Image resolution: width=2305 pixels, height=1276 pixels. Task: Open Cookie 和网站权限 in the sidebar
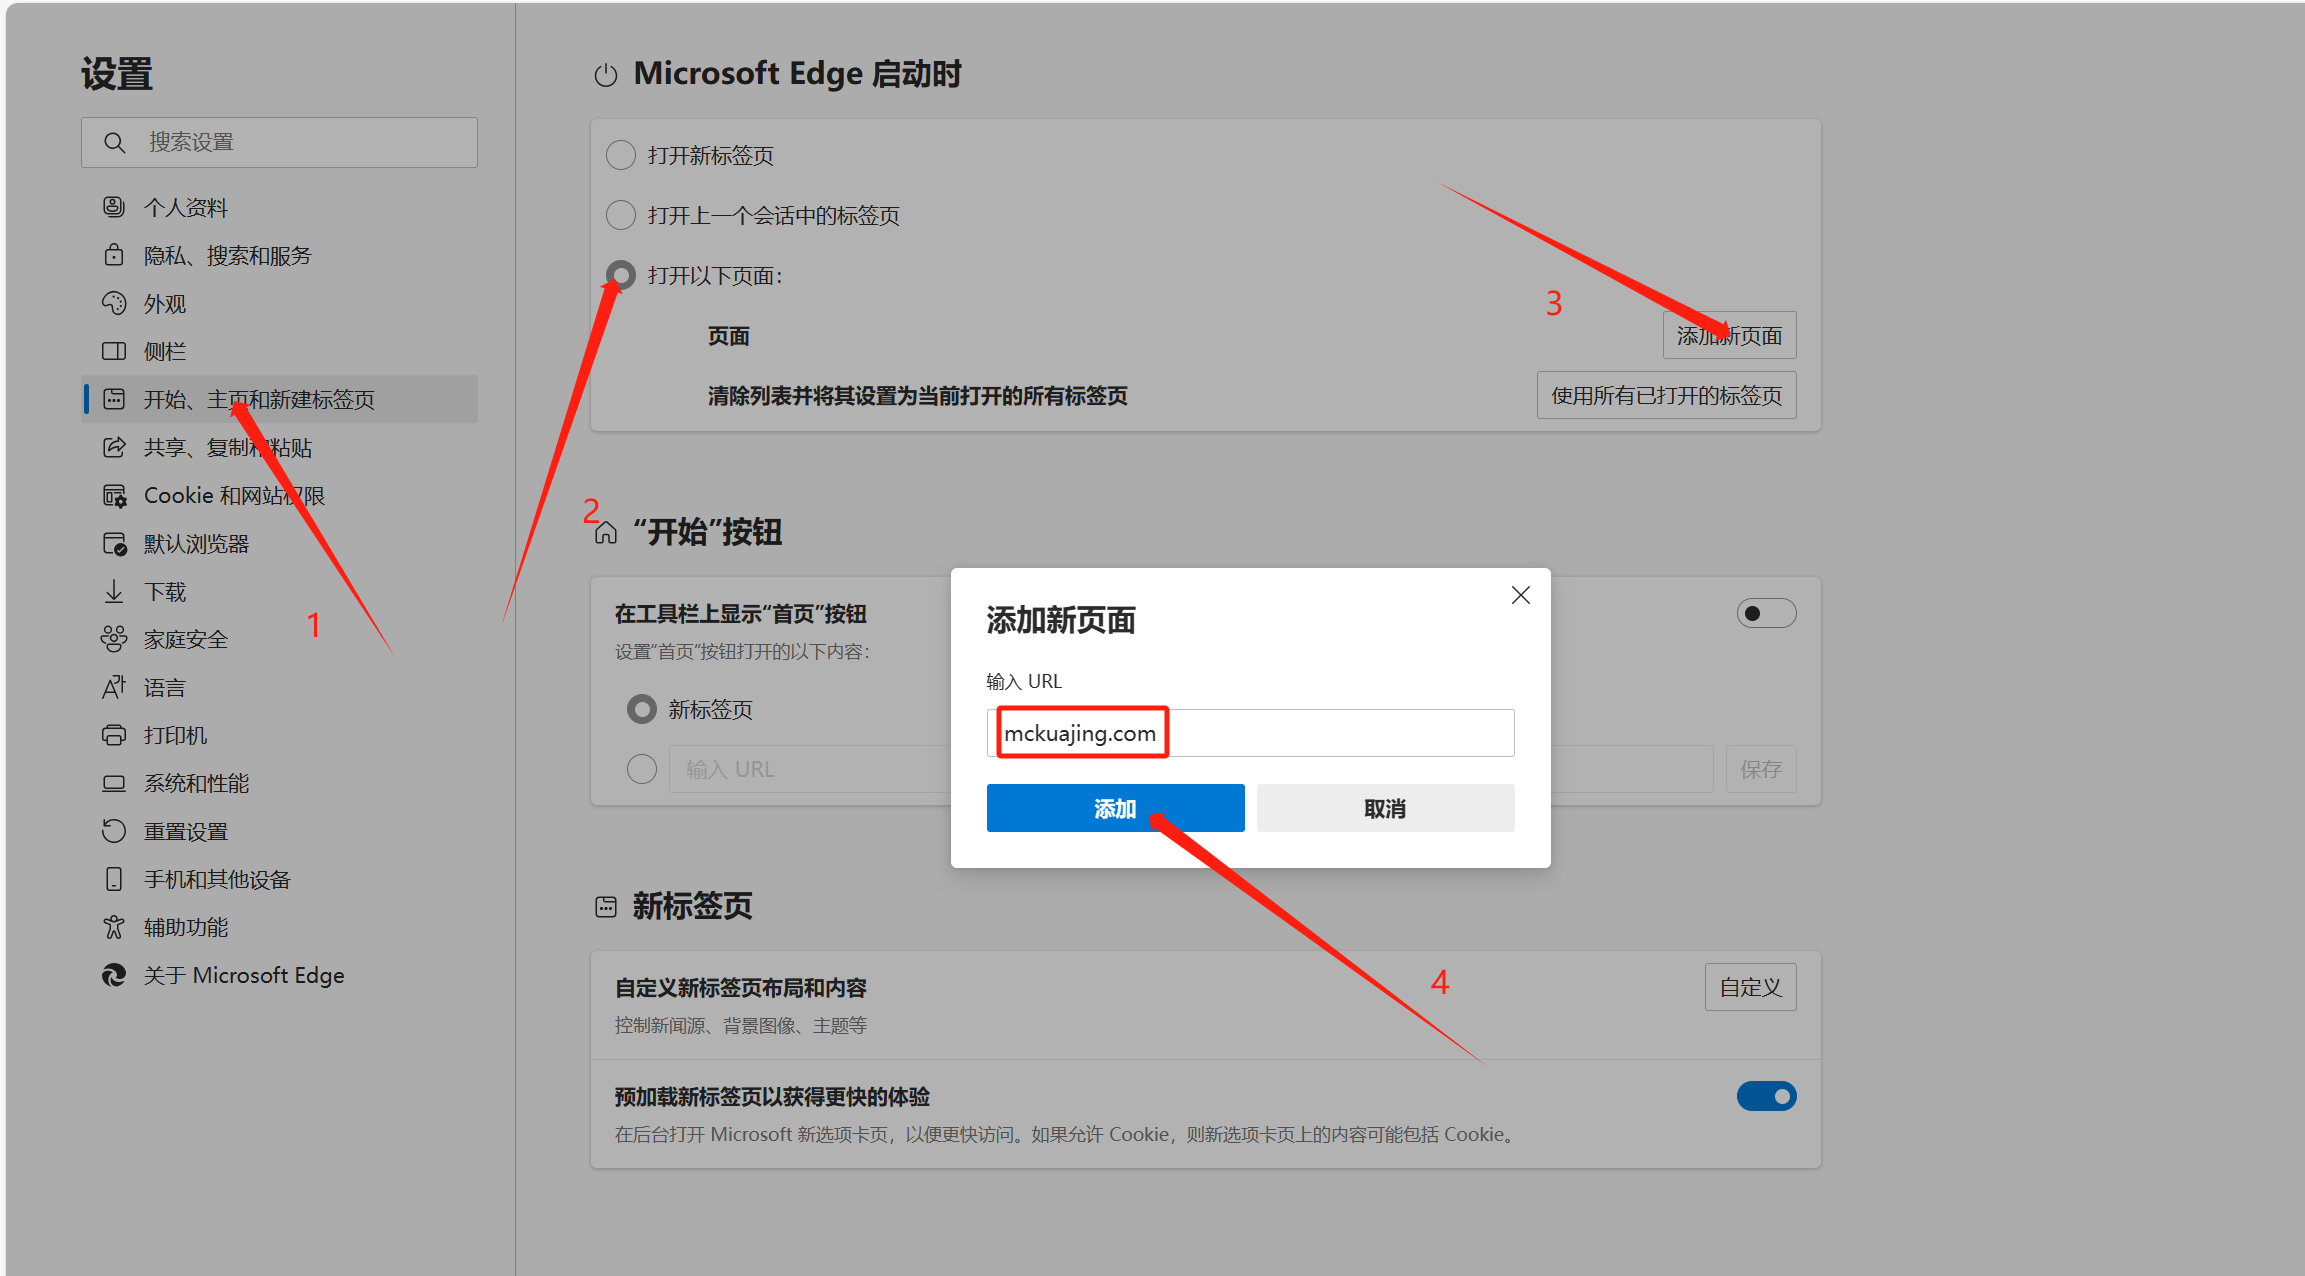[280, 495]
